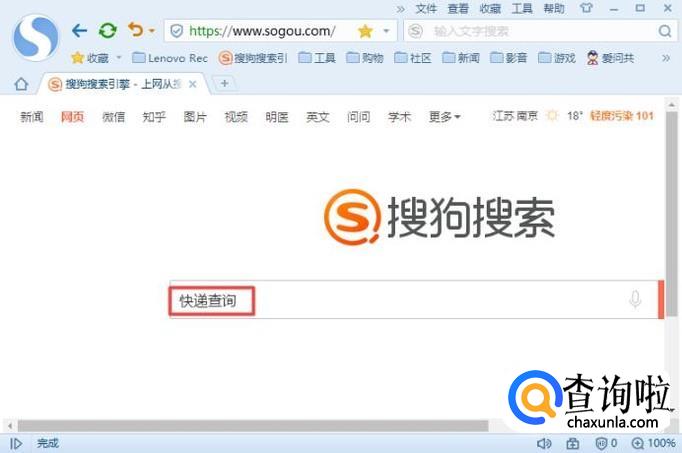Expand the menu bar overflow chevron
This screenshot has width=682, height=453.
(x=401, y=9)
